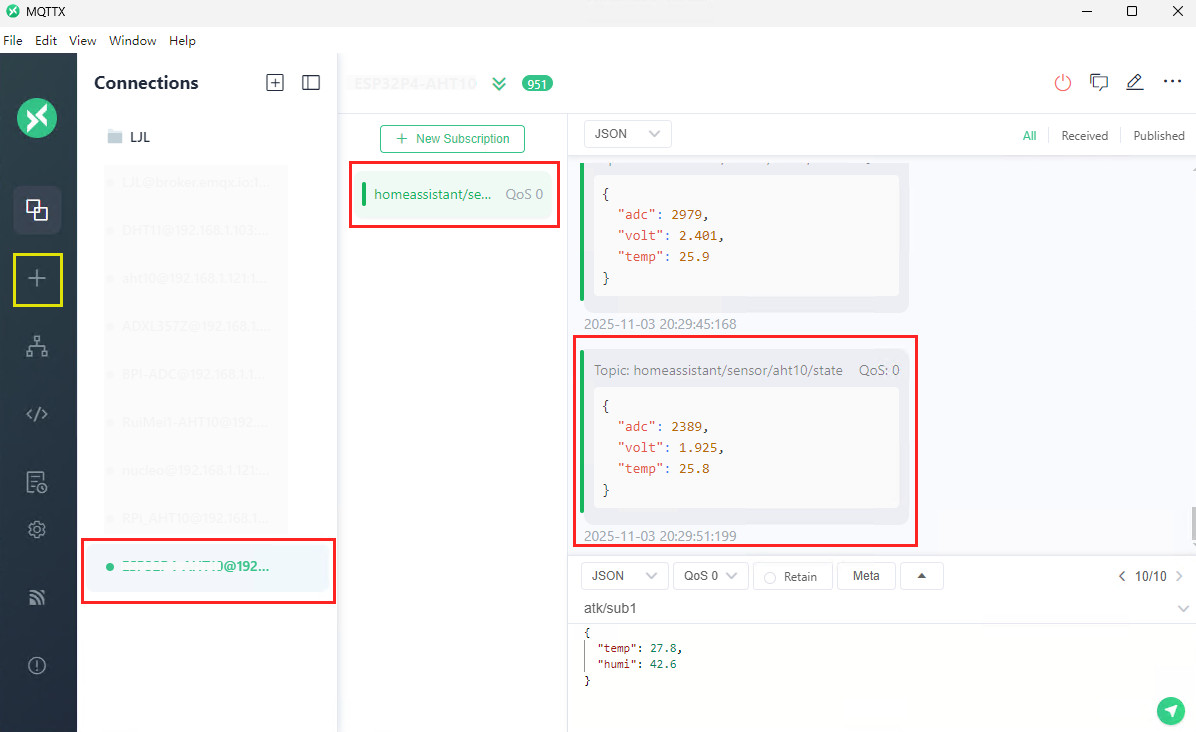This screenshot has height=732, width=1196.
Task: Open the received payload JSON format dropdown
Action: (628, 133)
